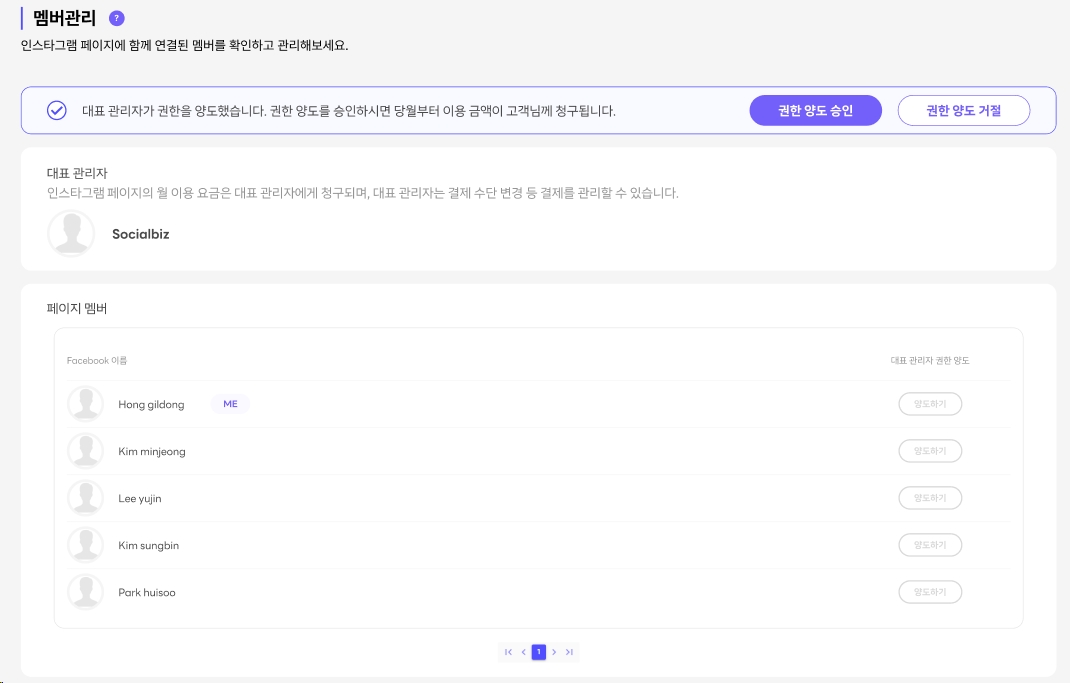Click Kim minjeong's avatar icon

[x=85, y=451]
